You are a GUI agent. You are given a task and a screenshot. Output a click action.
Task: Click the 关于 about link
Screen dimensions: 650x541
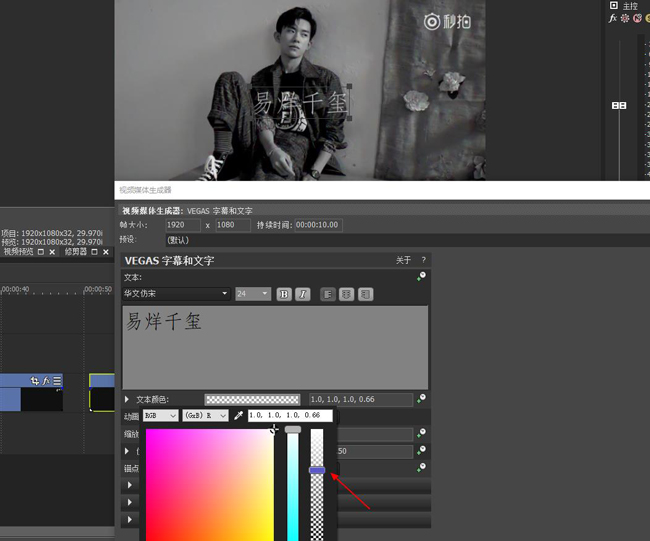(x=403, y=260)
